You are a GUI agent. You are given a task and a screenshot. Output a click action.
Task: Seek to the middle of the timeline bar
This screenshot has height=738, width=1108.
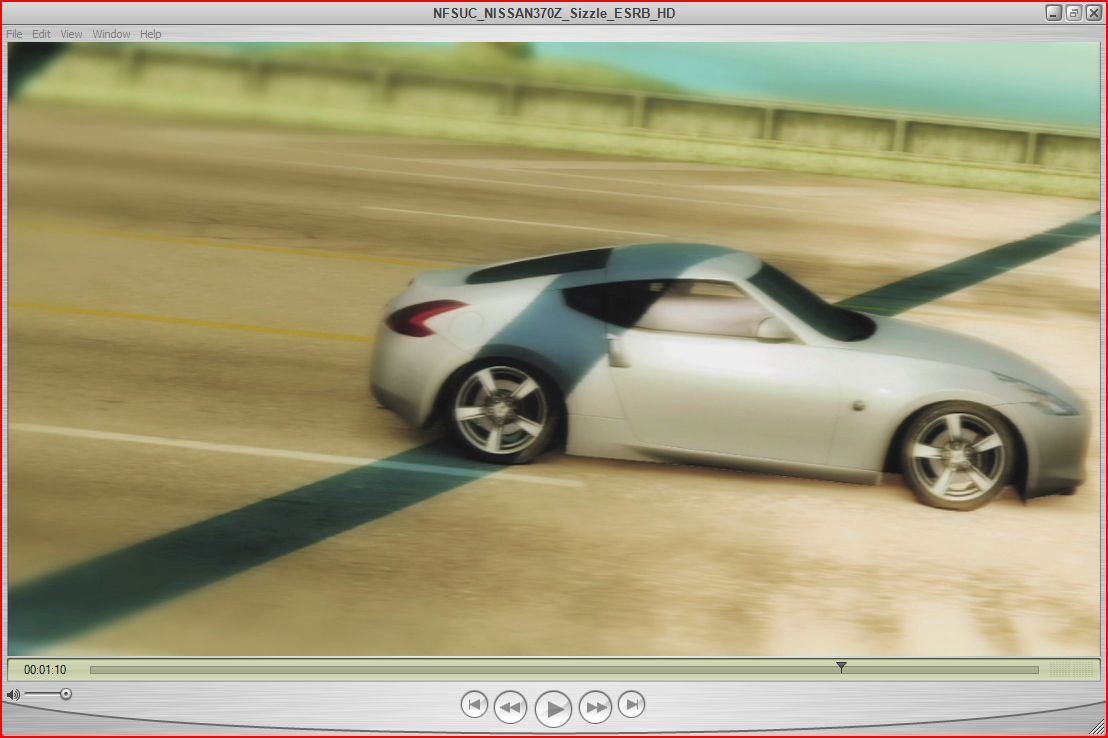coord(564,670)
